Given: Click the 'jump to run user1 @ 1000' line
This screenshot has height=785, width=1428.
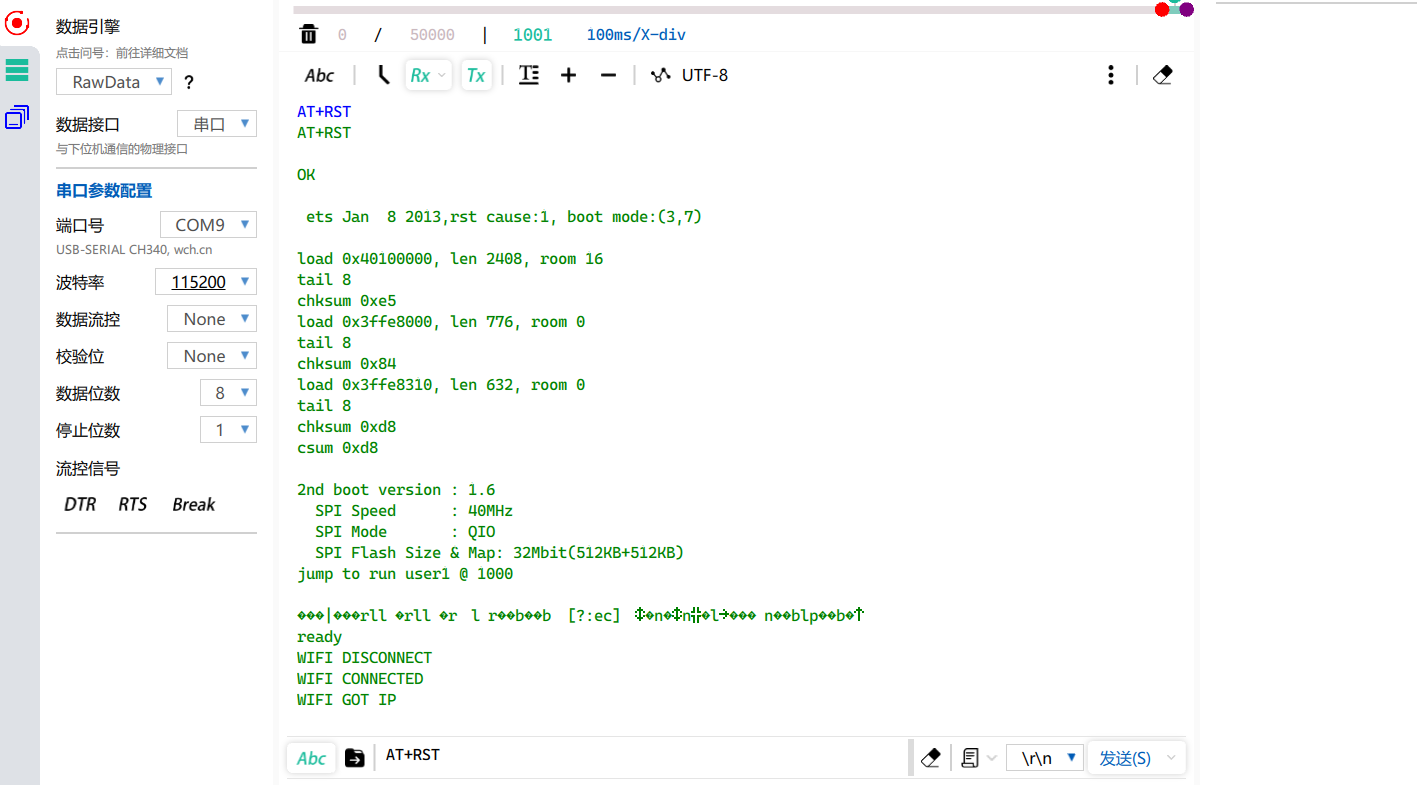Looking at the screenshot, I should 405,574.
